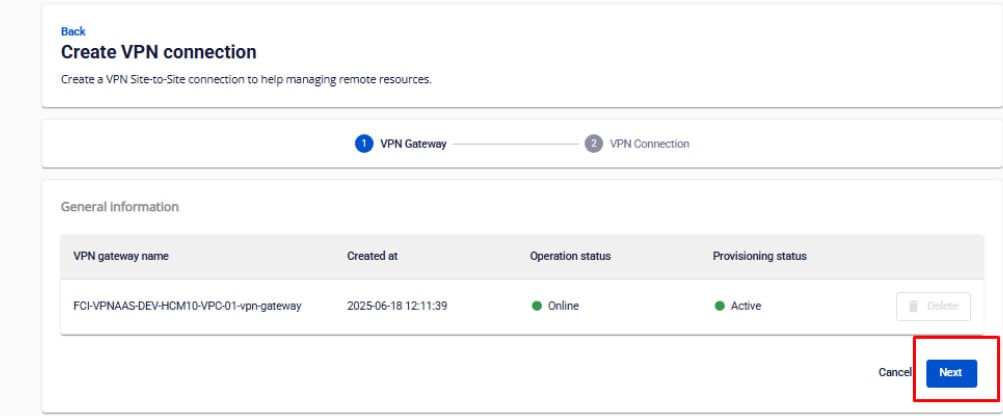Image resolution: width=1003 pixels, height=416 pixels.
Task: Click the VPN gateway name column header
Action: 121,256
